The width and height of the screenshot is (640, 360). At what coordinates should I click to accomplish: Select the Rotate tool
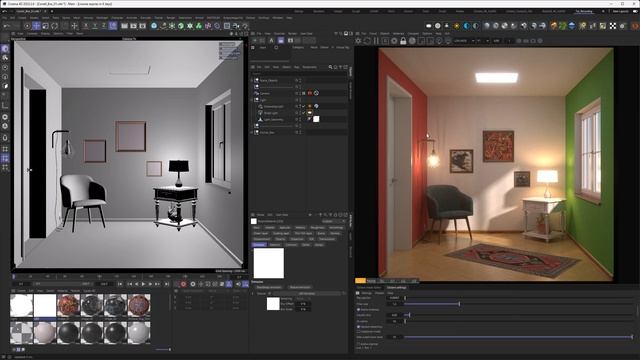coord(54,26)
